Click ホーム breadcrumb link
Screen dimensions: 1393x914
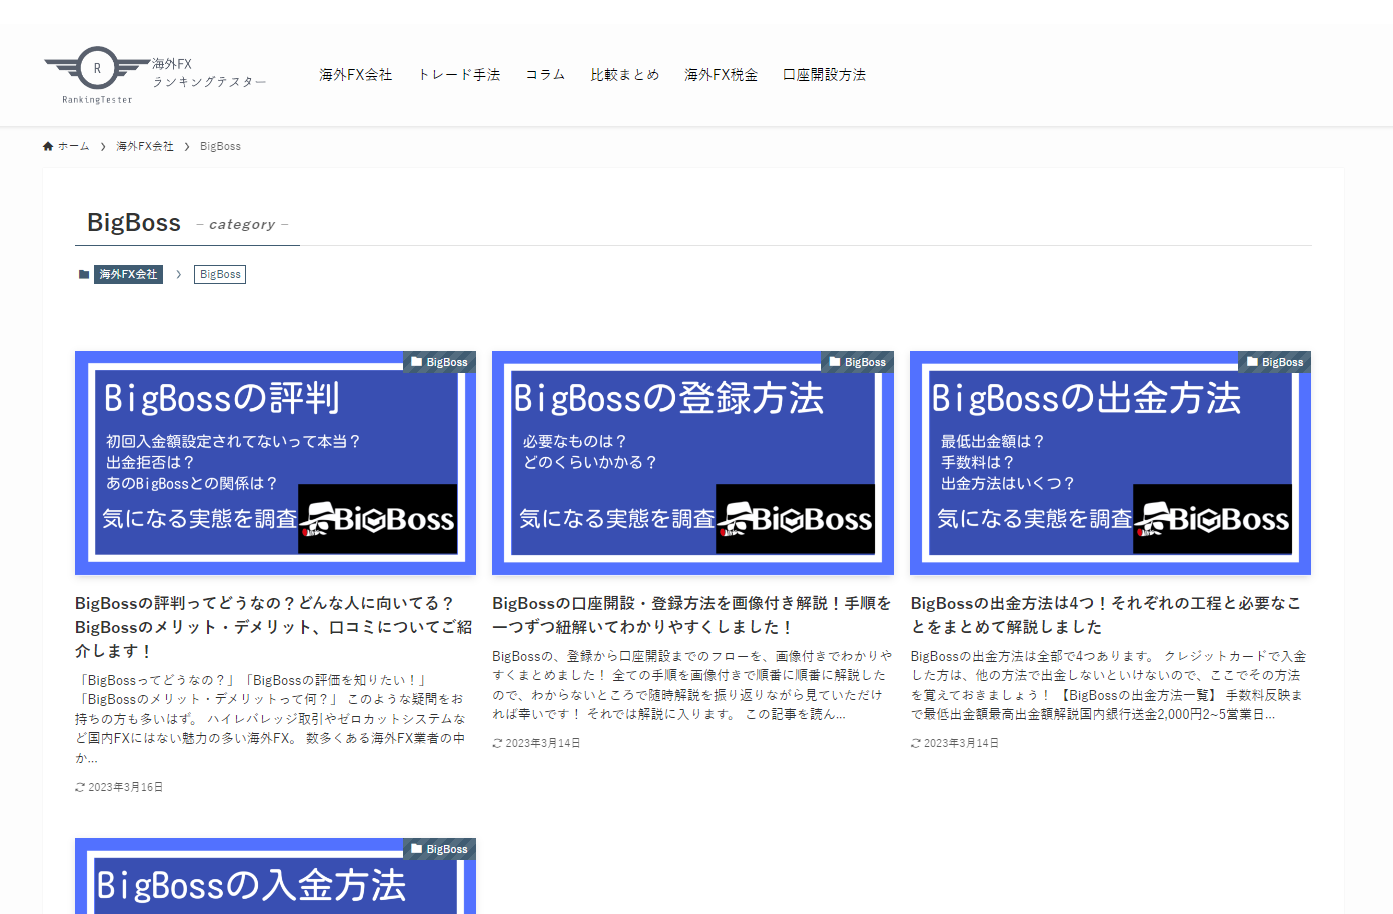(x=73, y=146)
